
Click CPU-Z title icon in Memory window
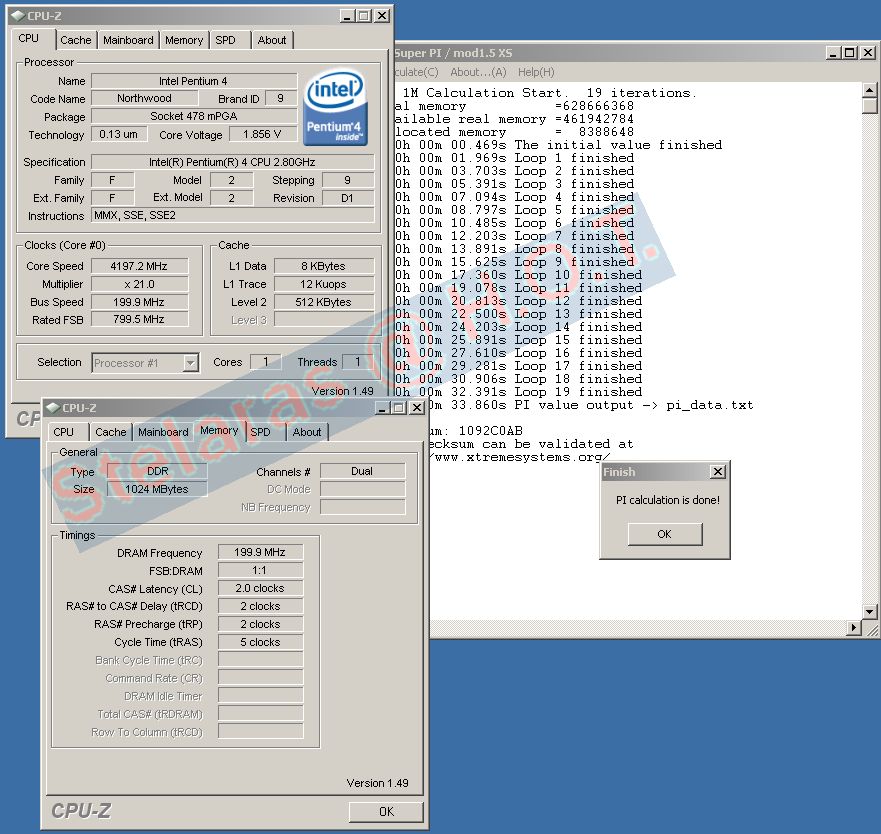pyautogui.click(x=53, y=407)
